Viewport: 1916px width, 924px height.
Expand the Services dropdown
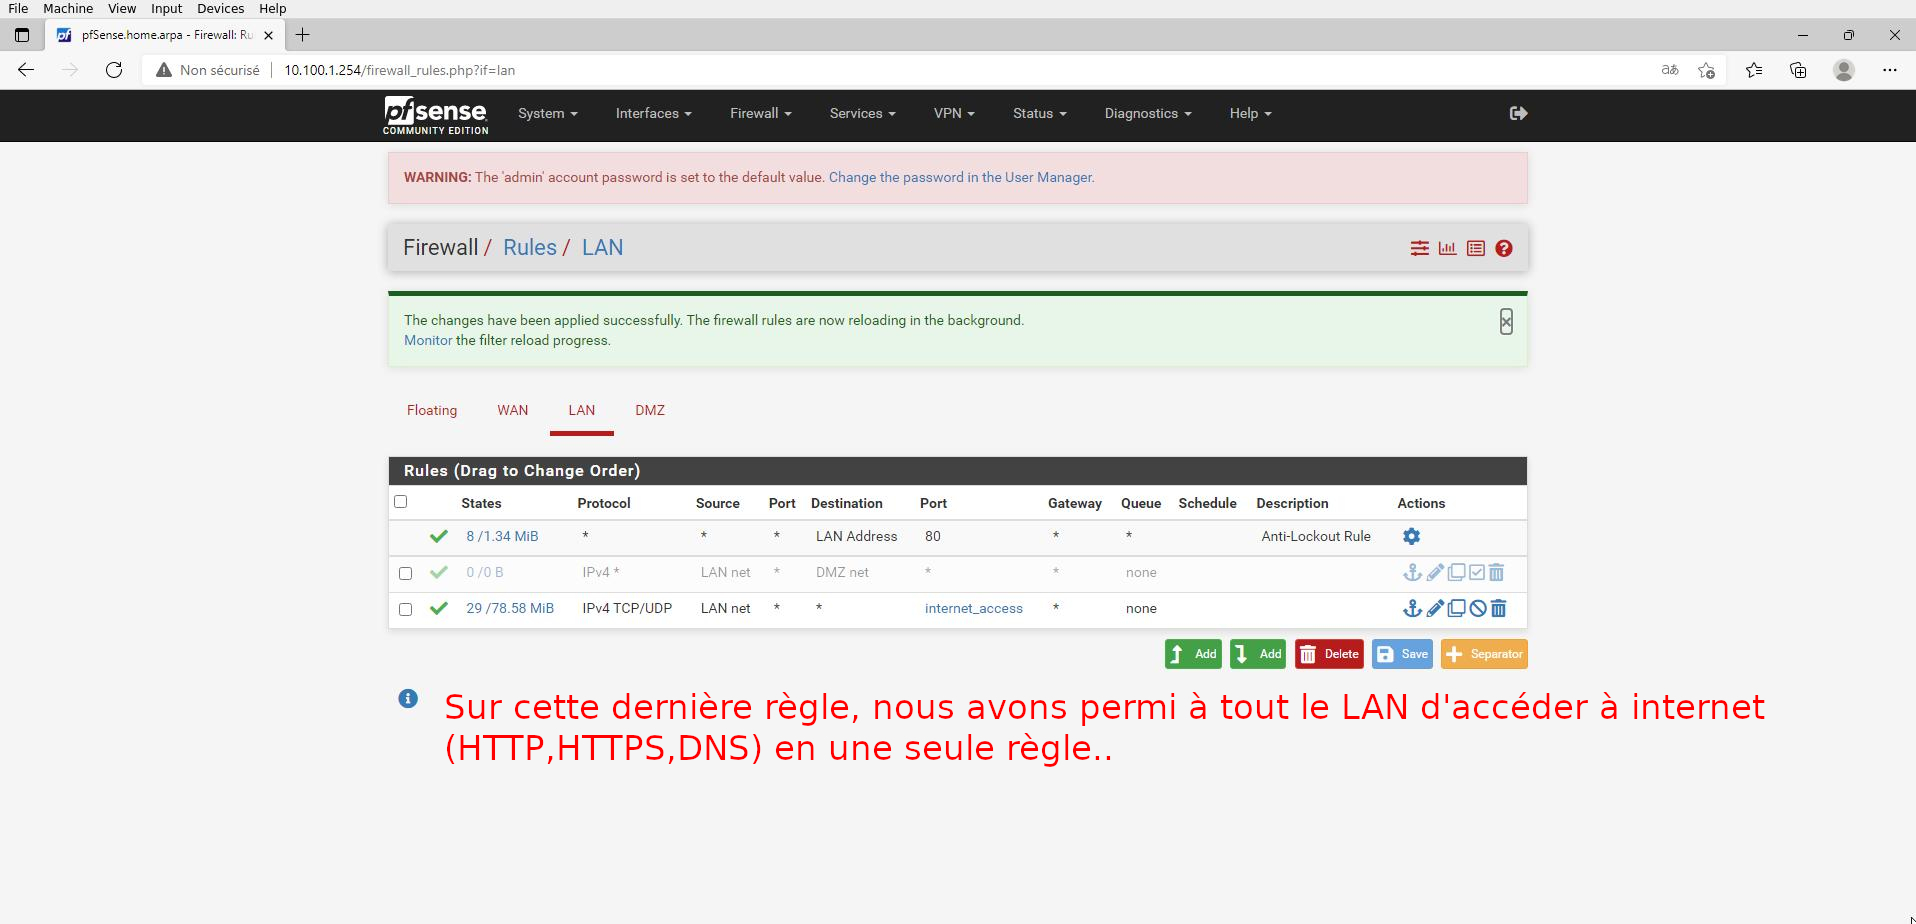click(x=861, y=113)
